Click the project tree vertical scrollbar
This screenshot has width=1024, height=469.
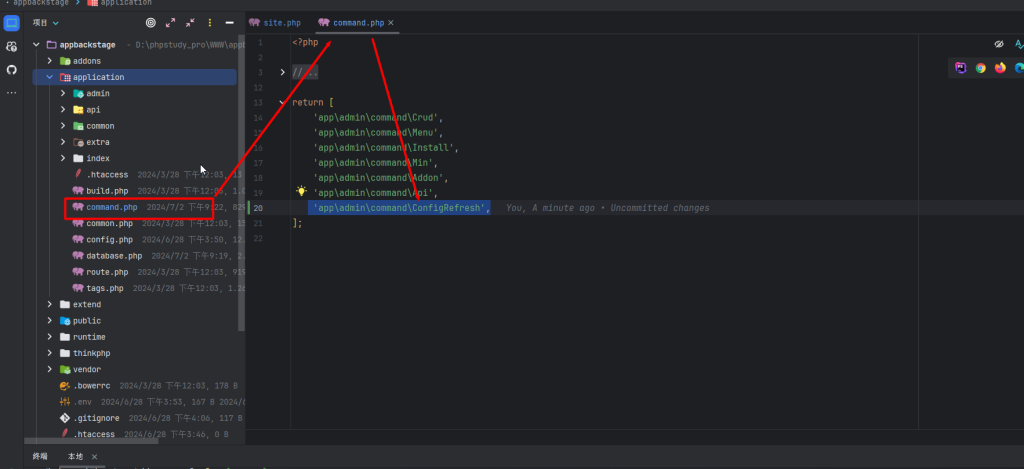(x=240, y=200)
